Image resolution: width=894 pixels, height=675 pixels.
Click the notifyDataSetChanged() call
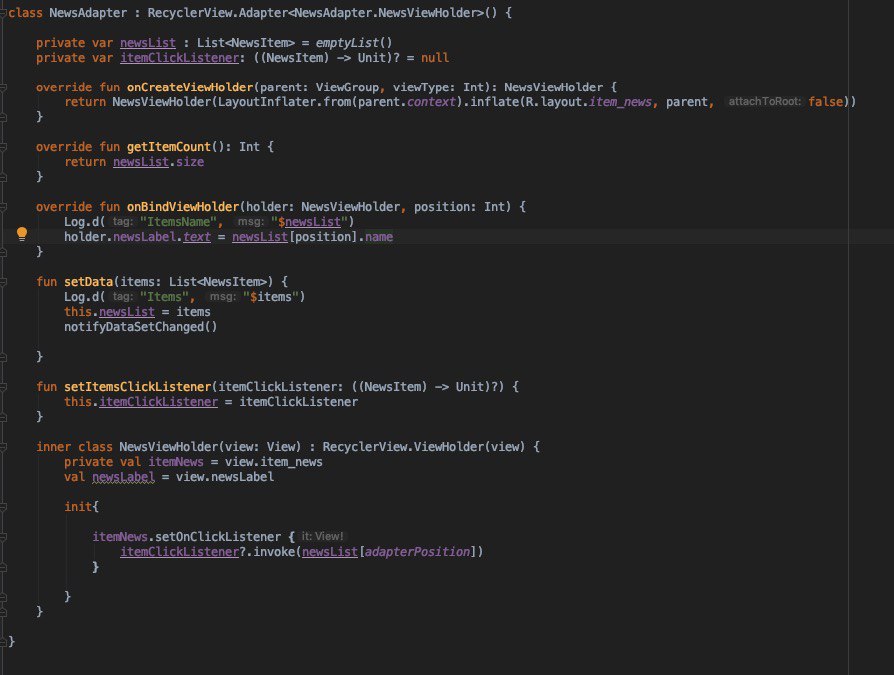click(x=140, y=327)
